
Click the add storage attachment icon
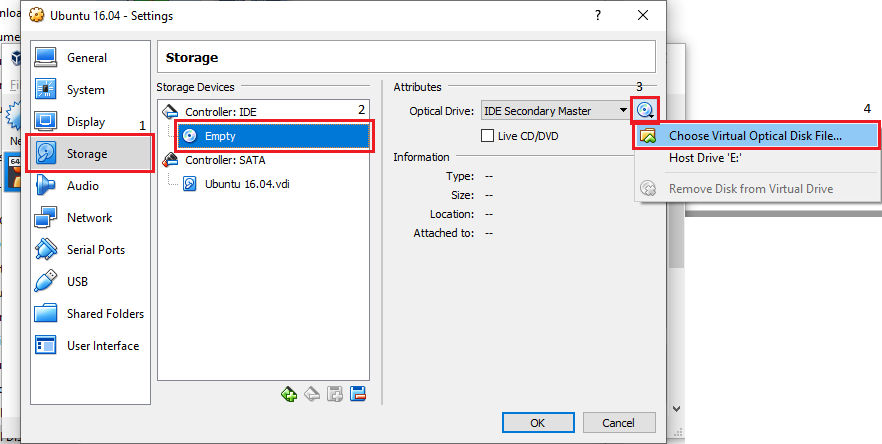pyautogui.click(x=335, y=394)
